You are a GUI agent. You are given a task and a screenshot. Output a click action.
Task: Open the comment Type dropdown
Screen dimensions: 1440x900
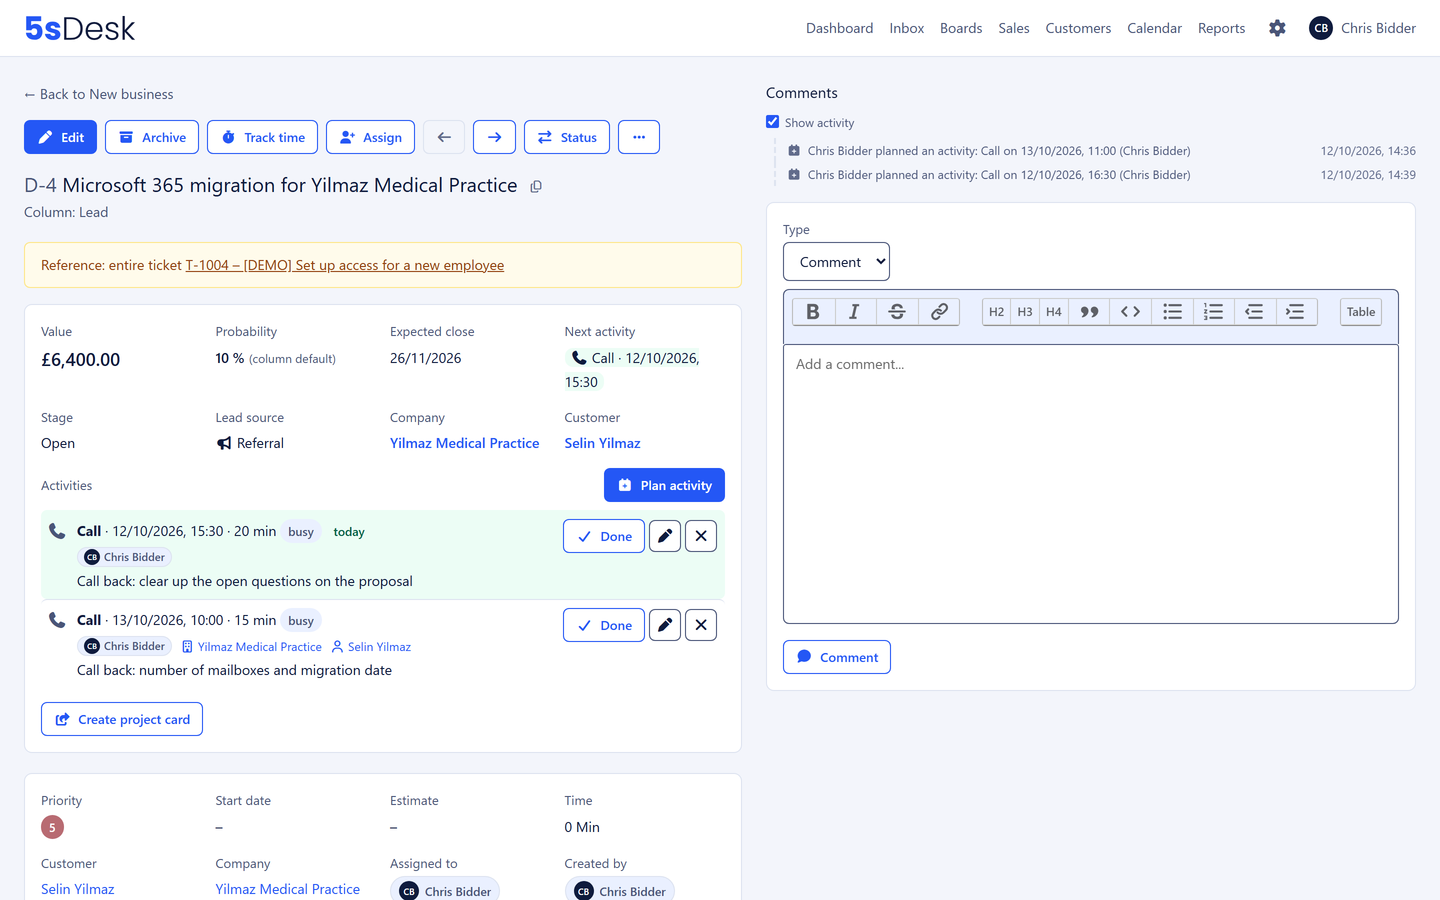(836, 262)
